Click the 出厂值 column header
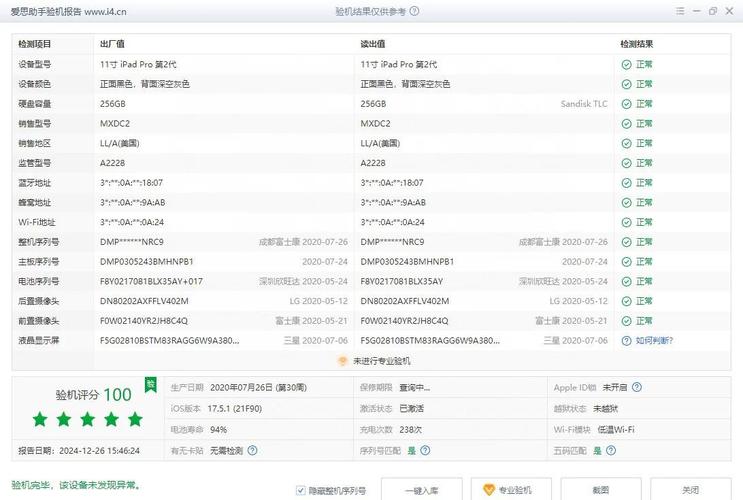The height and width of the screenshot is (500, 743). [x=112, y=44]
